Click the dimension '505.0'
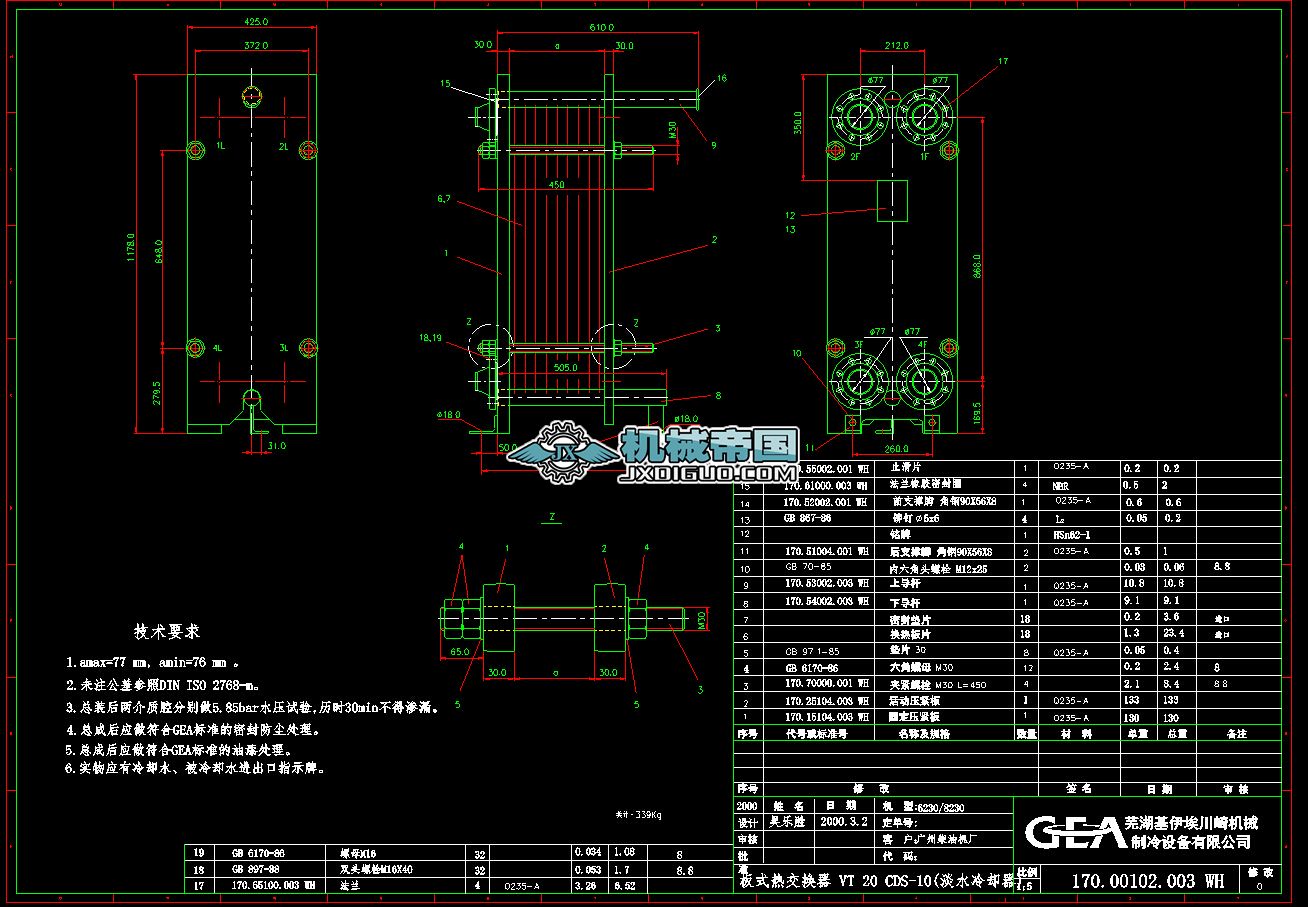The height and width of the screenshot is (907, 1308). click(x=566, y=367)
